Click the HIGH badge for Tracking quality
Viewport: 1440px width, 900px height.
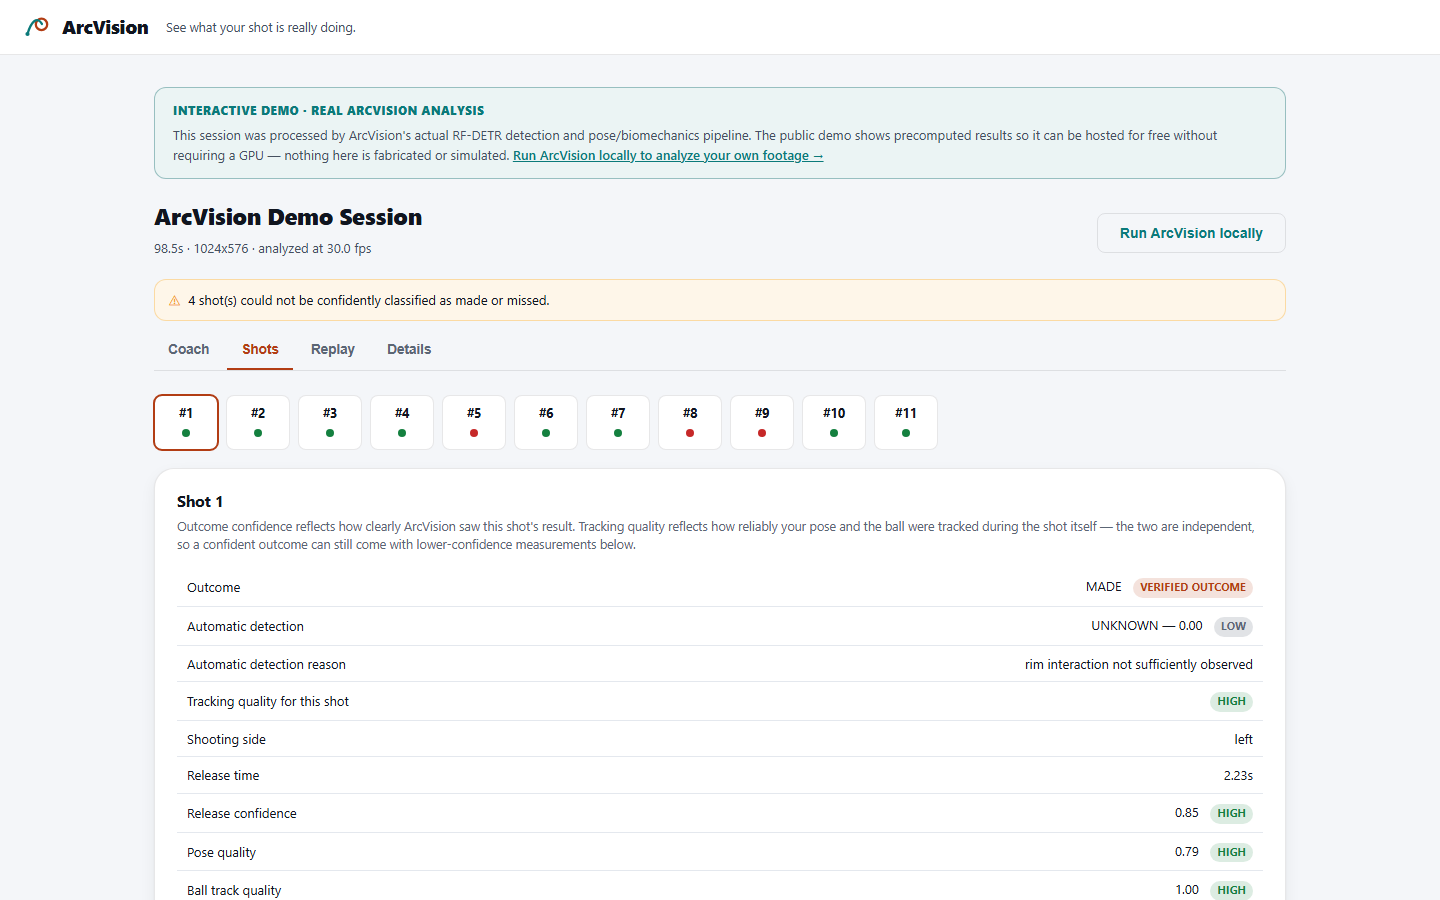[x=1231, y=702]
